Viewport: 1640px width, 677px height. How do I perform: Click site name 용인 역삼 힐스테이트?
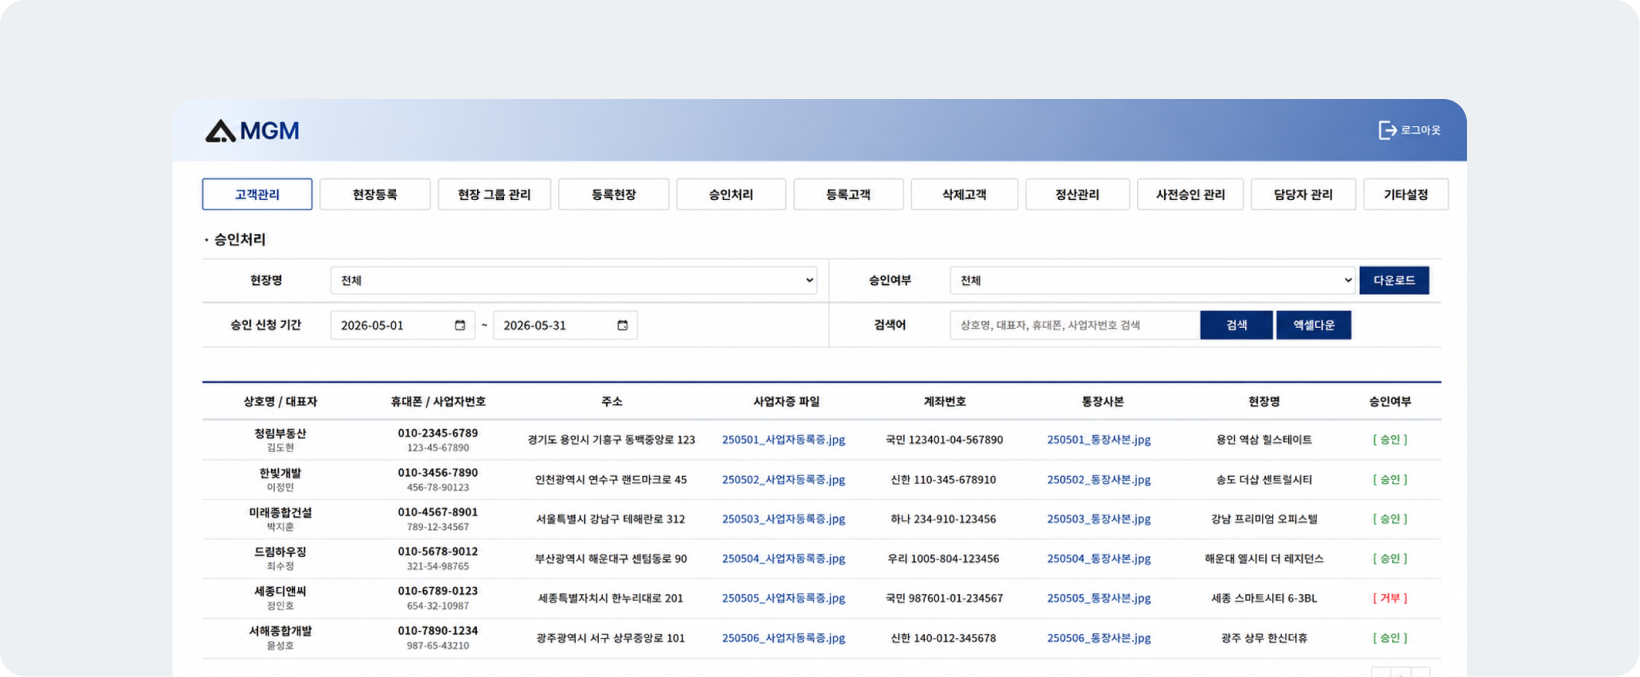1264,440
